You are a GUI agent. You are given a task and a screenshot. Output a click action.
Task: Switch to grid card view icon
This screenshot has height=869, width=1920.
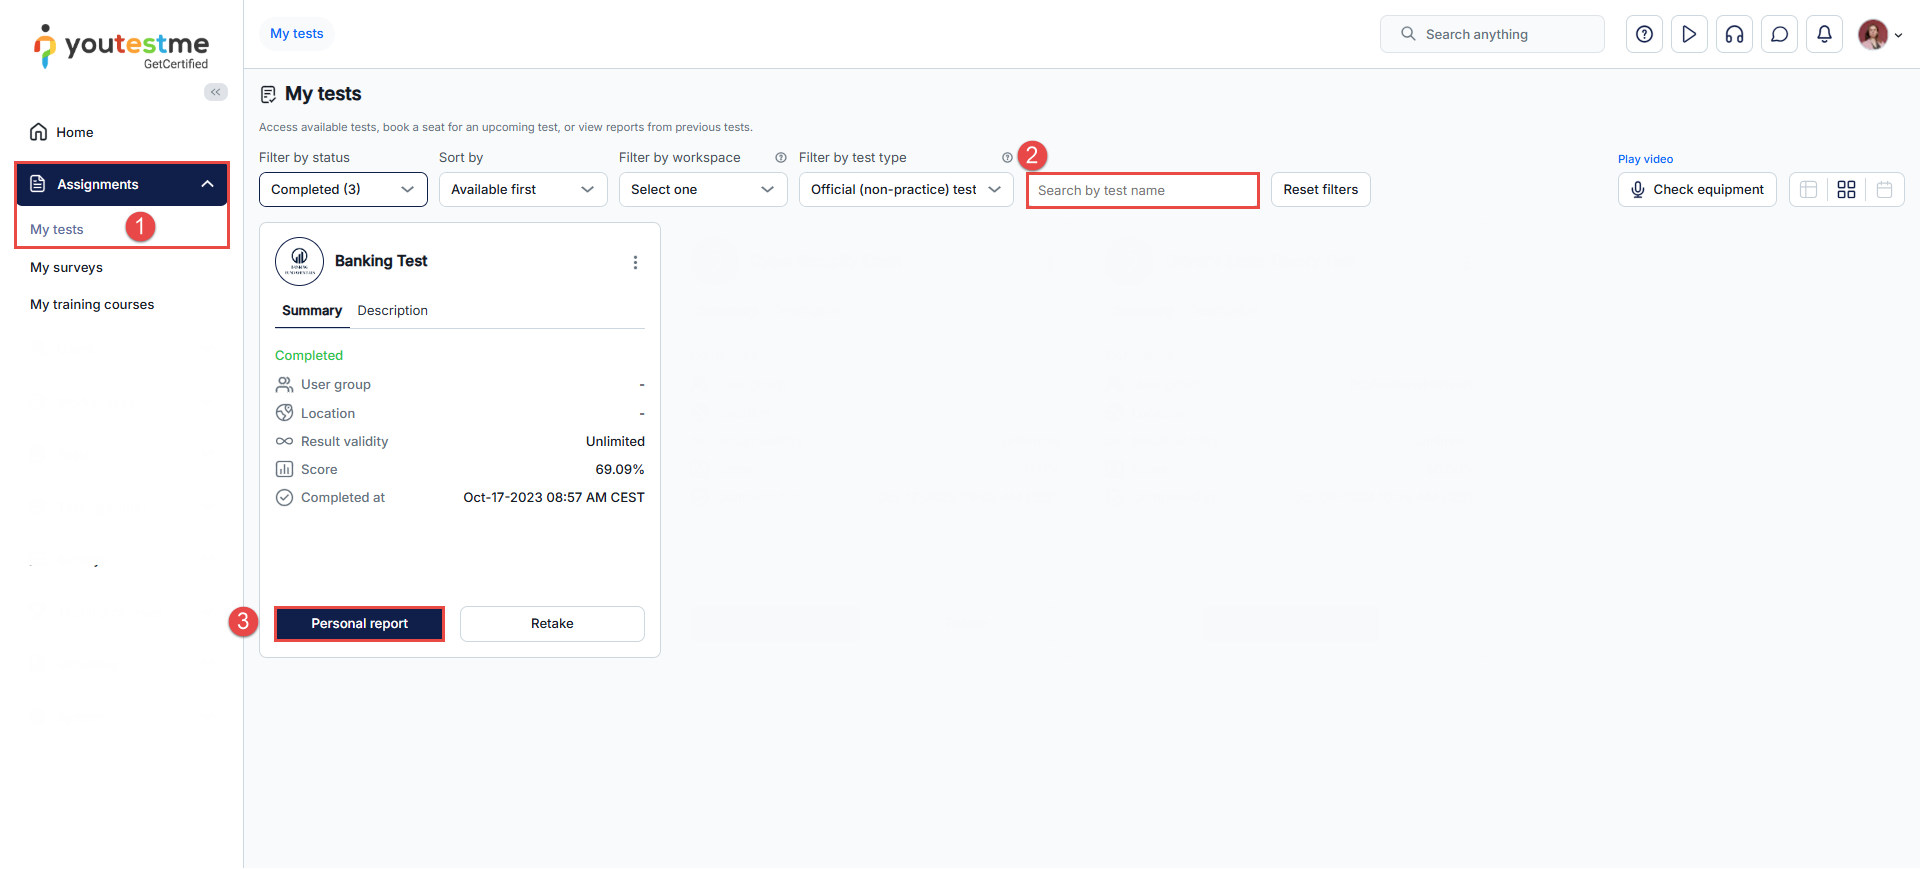tap(1846, 189)
